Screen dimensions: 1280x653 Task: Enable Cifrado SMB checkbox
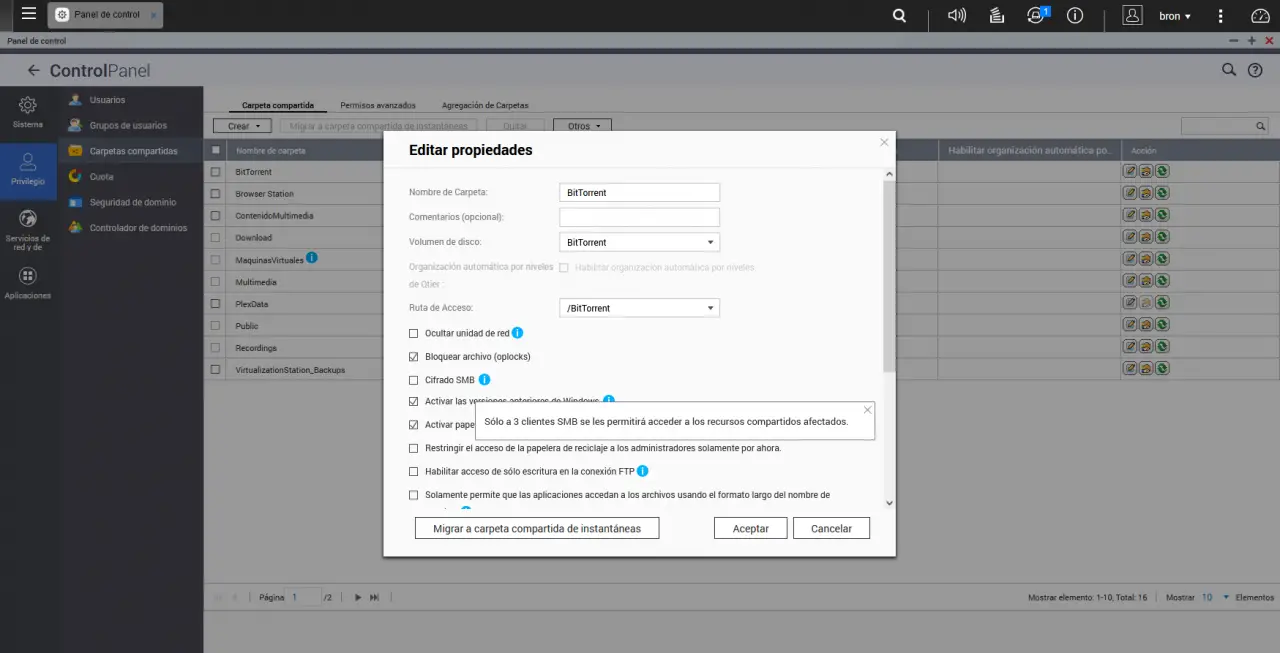point(414,380)
